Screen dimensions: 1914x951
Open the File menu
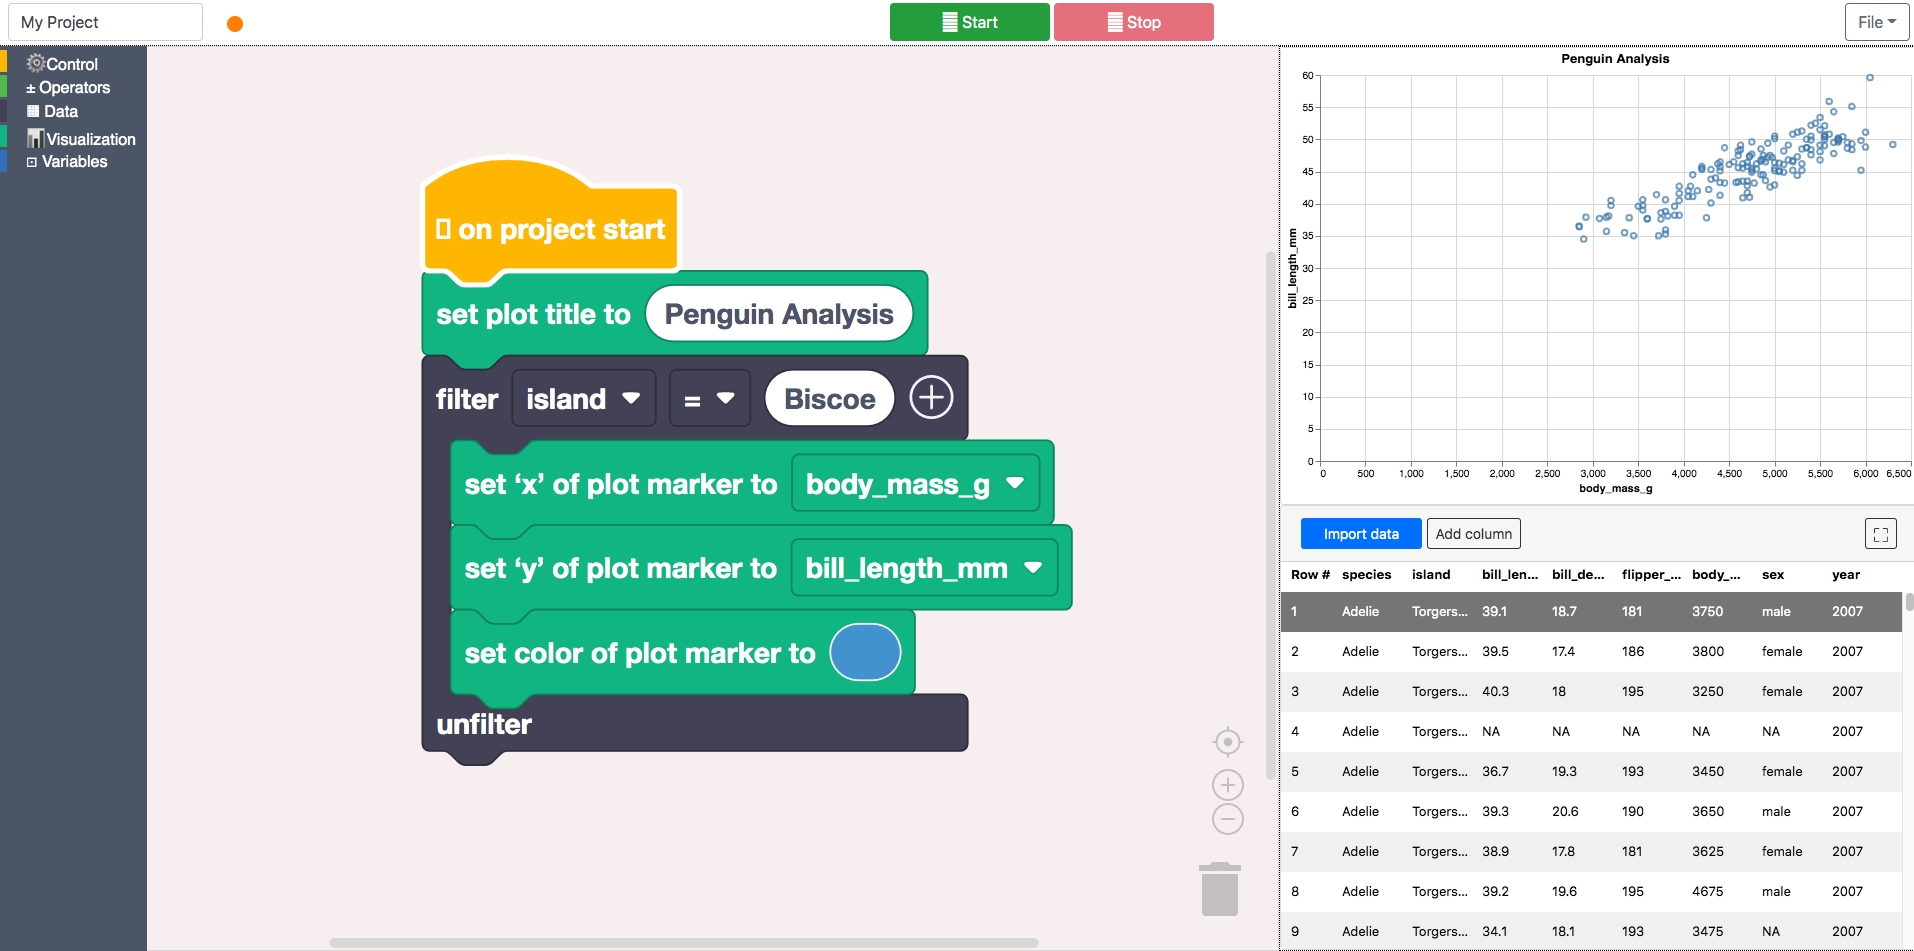coord(1877,22)
